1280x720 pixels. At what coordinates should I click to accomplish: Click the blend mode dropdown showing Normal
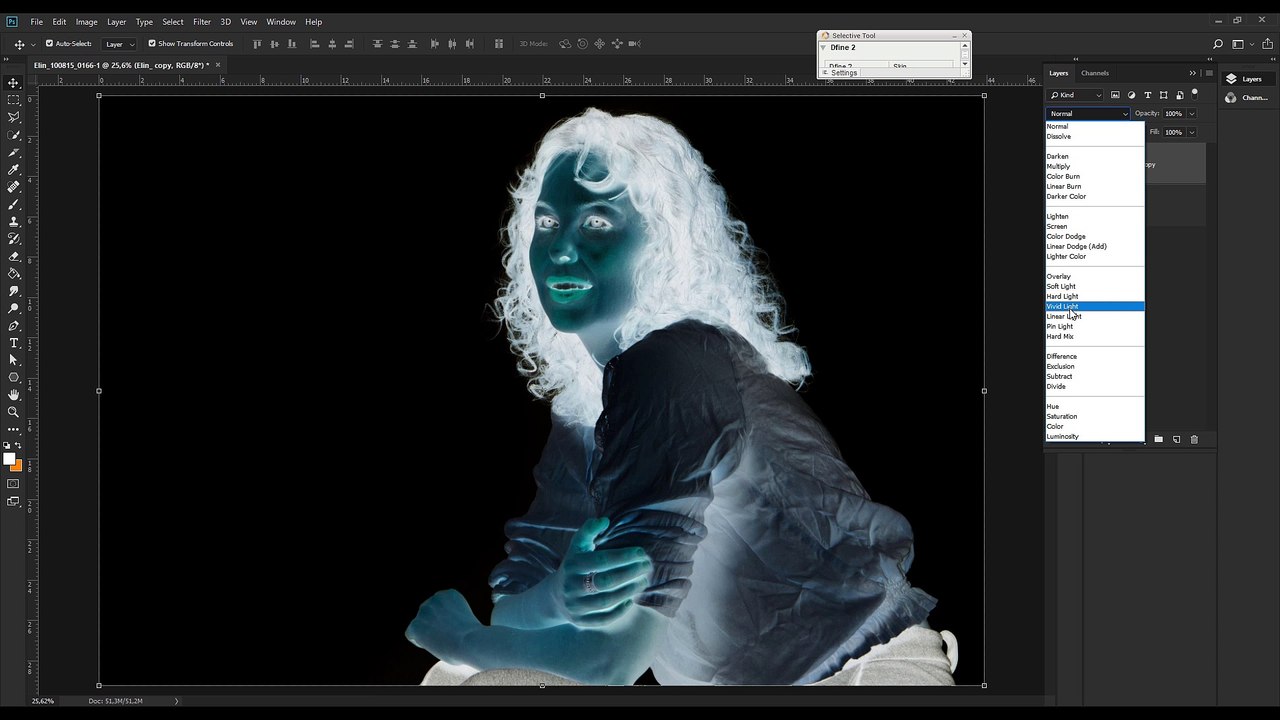[1088, 114]
